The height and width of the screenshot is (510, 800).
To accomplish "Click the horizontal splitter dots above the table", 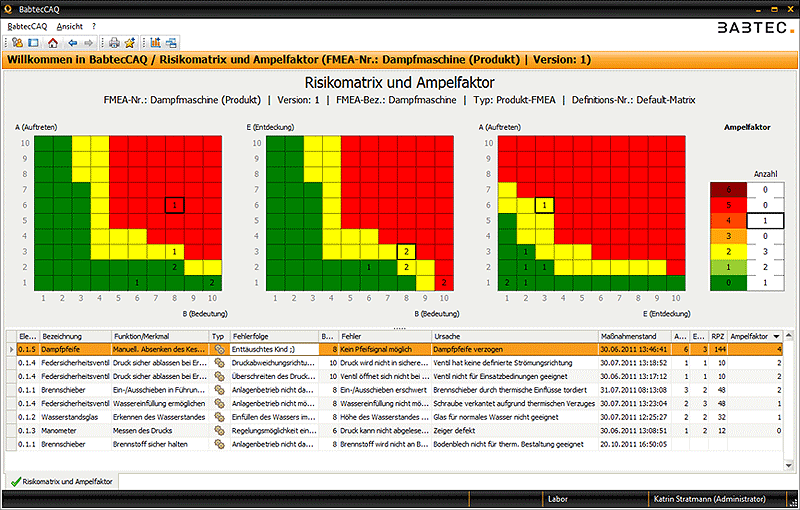I will [399, 328].
